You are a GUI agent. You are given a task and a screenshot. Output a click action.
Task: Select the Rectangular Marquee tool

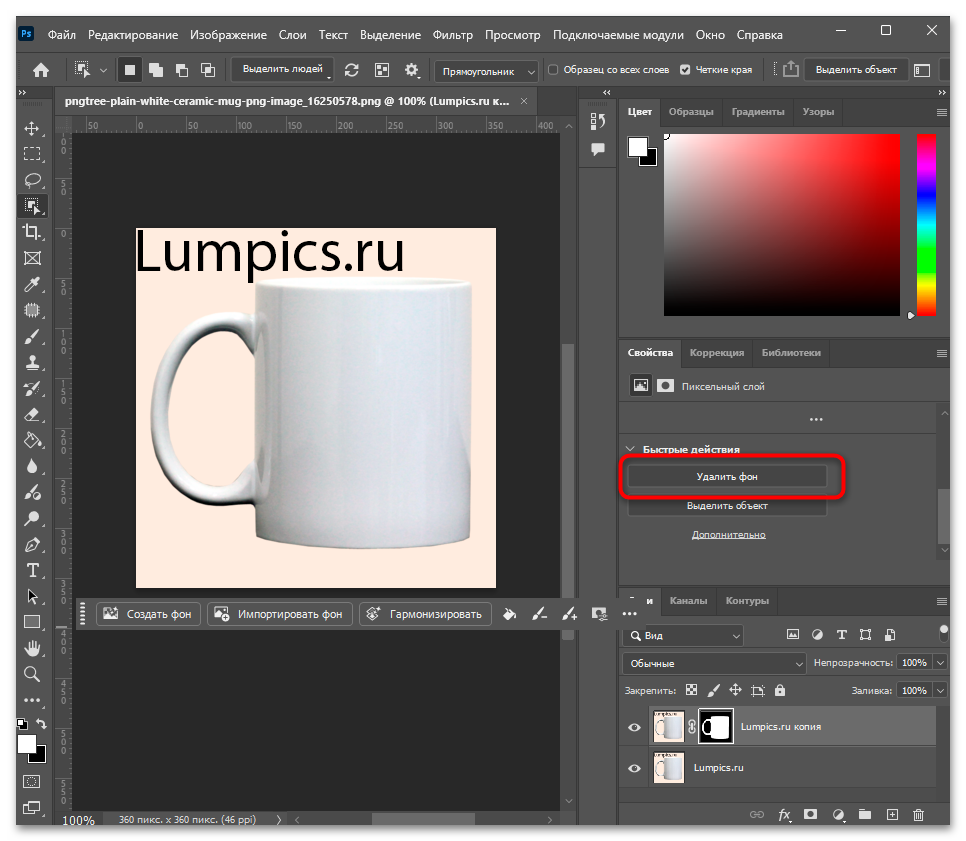pos(32,153)
